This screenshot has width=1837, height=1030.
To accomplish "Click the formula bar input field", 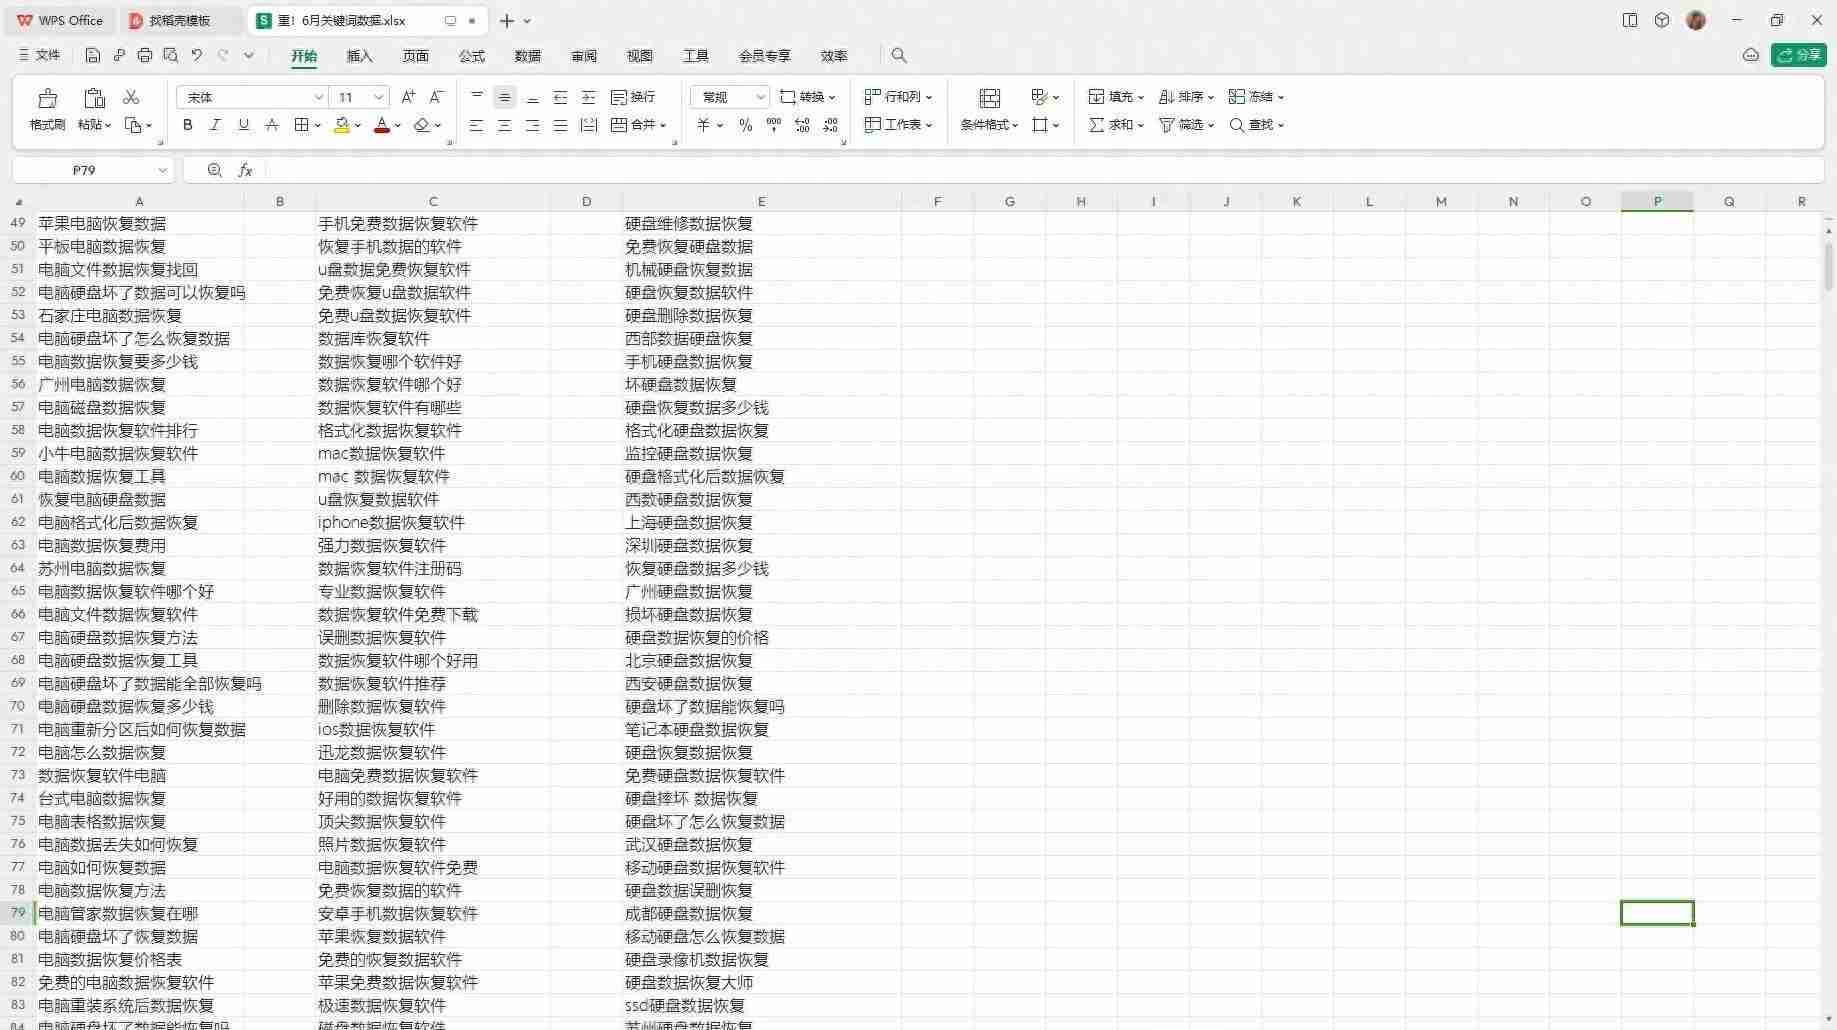I will click(1043, 170).
